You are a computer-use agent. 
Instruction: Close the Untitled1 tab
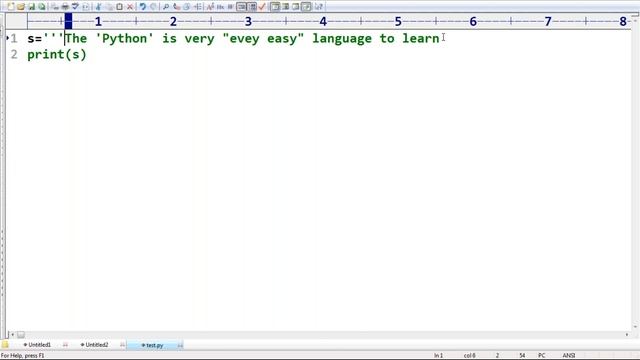pos(65,345)
